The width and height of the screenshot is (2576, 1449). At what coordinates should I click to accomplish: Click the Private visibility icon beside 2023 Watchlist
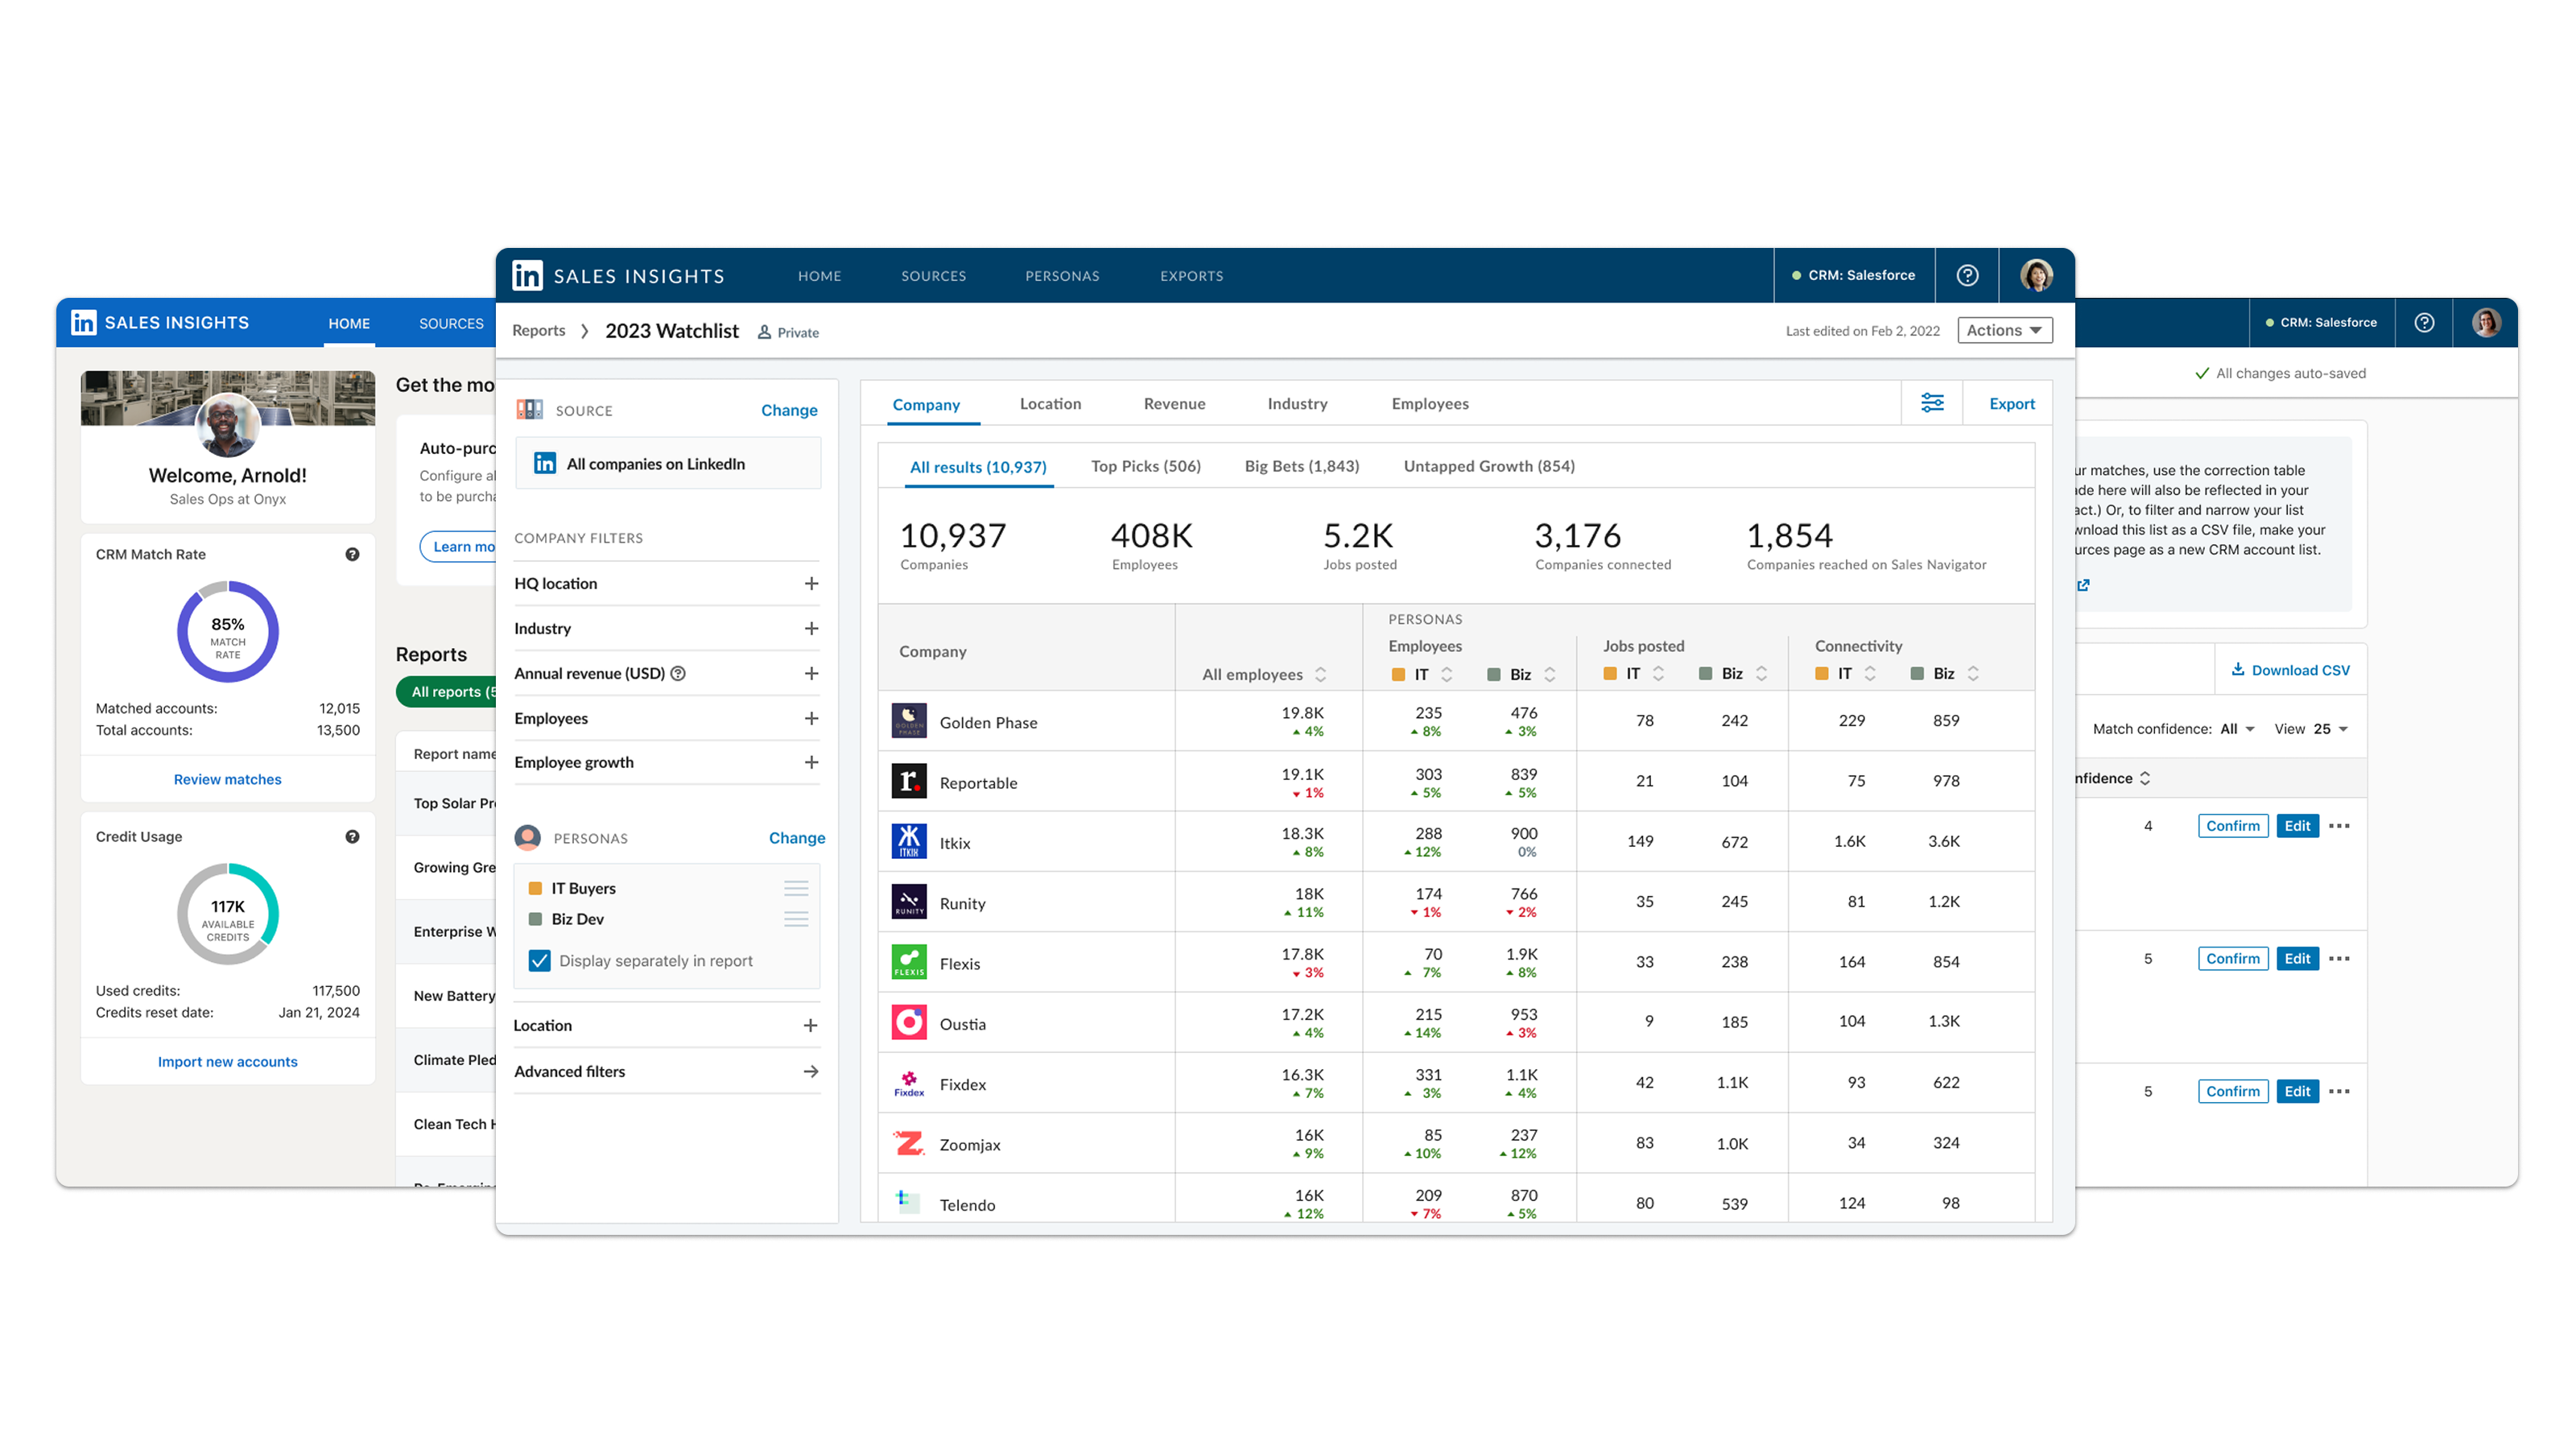point(764,333)
